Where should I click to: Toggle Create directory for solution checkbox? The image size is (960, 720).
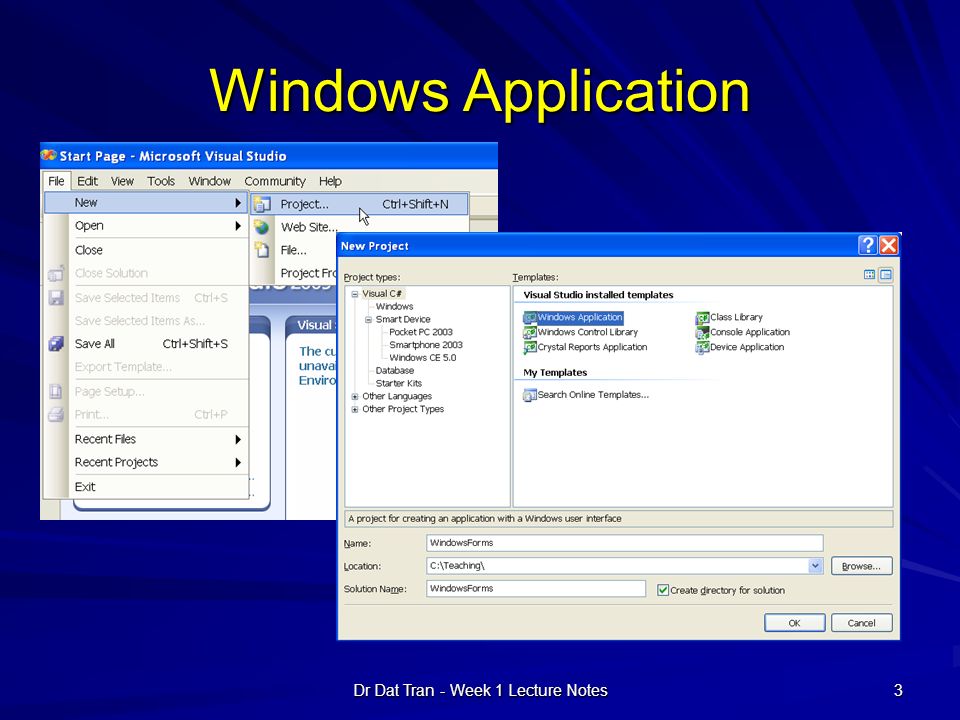[662, 590]
